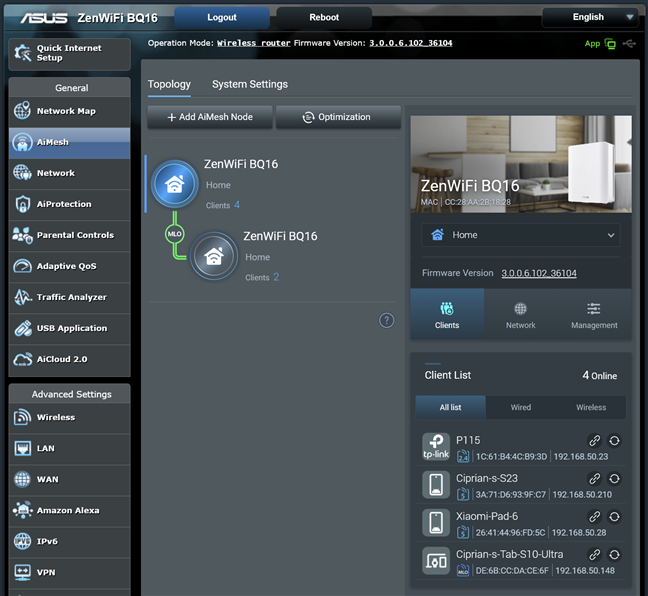Click Xiaomi-Pad-6 device icon
The width and height of the screenshot is (648, 596).
pos(436,523)
